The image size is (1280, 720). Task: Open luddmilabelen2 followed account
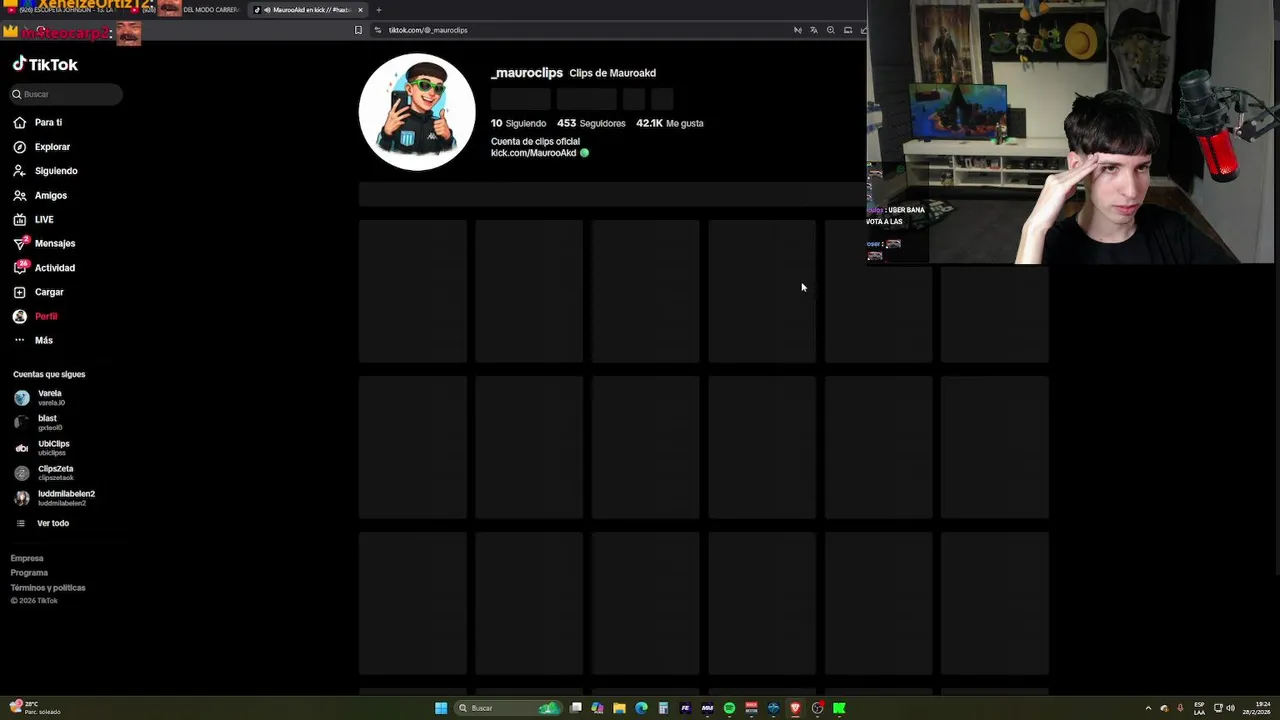click(x=54, y=498)
